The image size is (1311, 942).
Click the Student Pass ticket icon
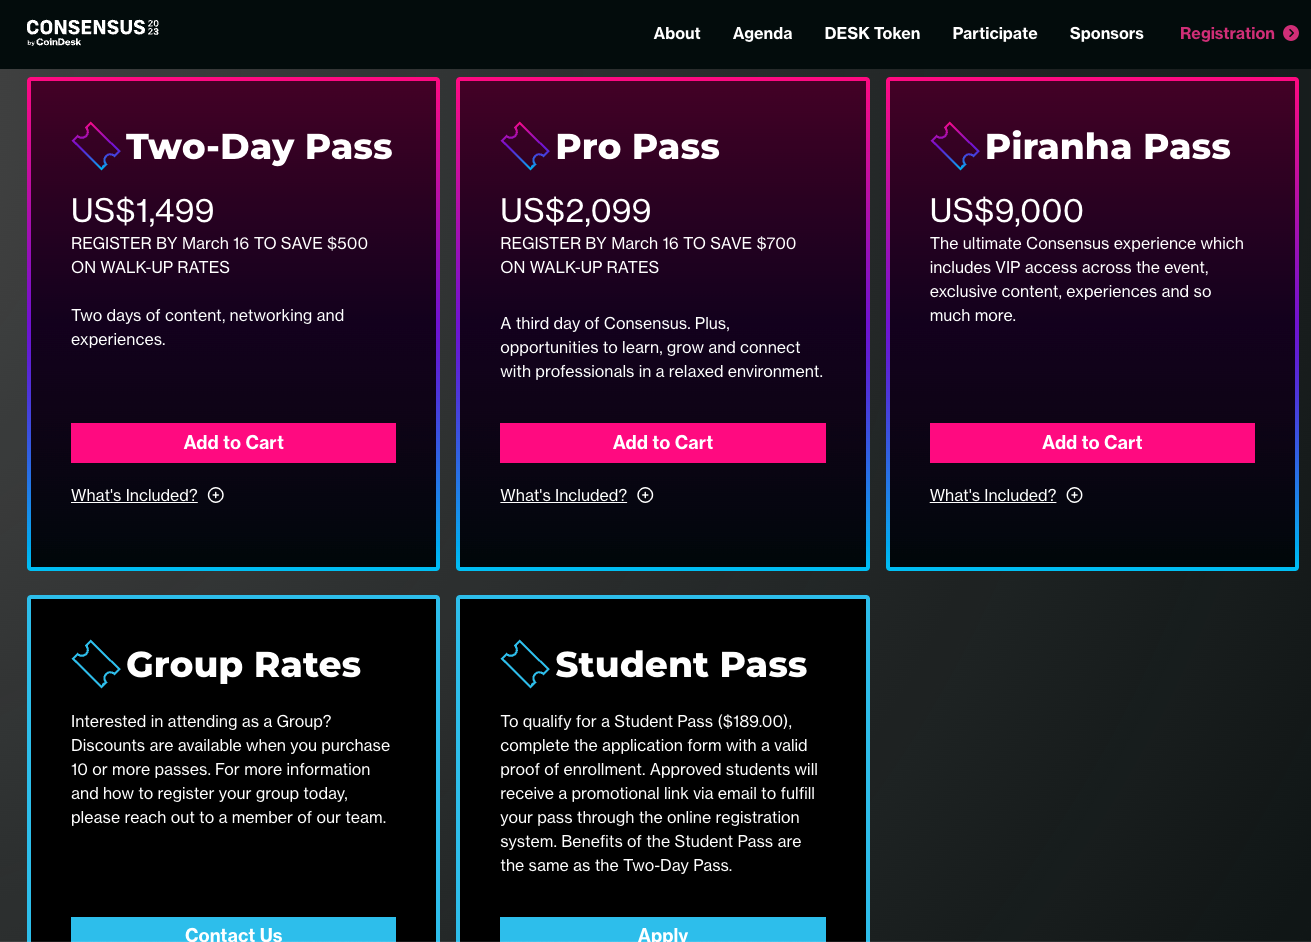tap(525, 664)
